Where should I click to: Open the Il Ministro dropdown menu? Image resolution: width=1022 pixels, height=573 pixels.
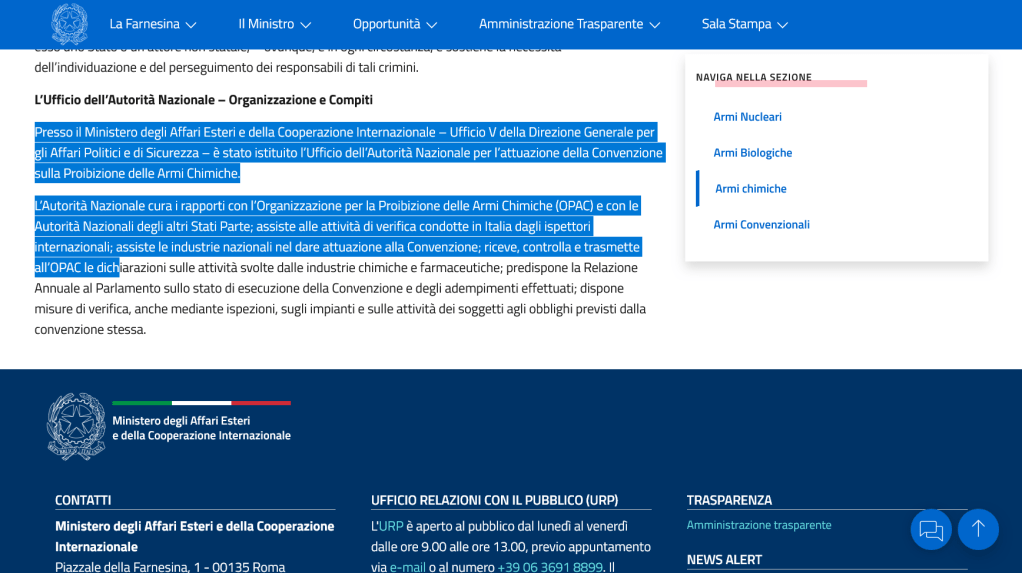275,24
